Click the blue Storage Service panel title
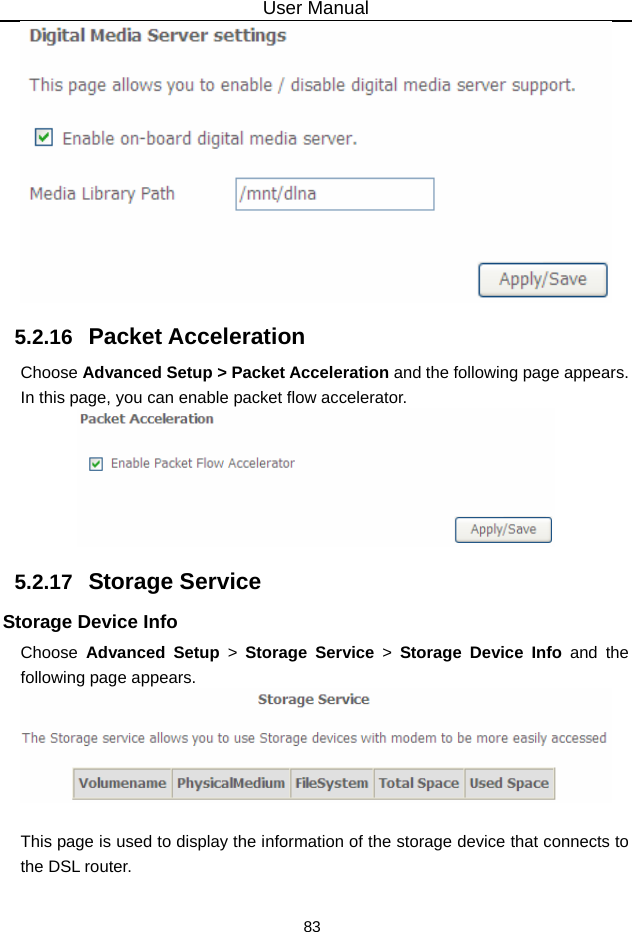 point(313,699)
